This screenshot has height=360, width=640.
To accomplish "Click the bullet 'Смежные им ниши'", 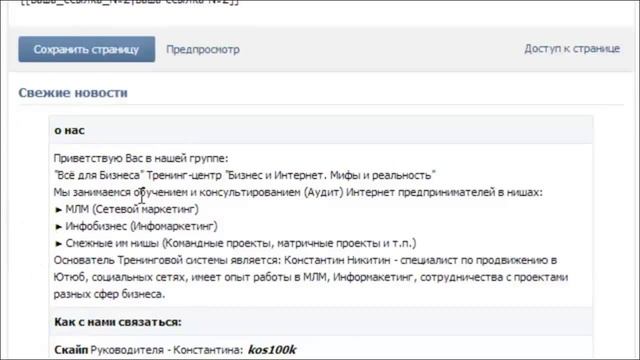I will click(235, 243).
